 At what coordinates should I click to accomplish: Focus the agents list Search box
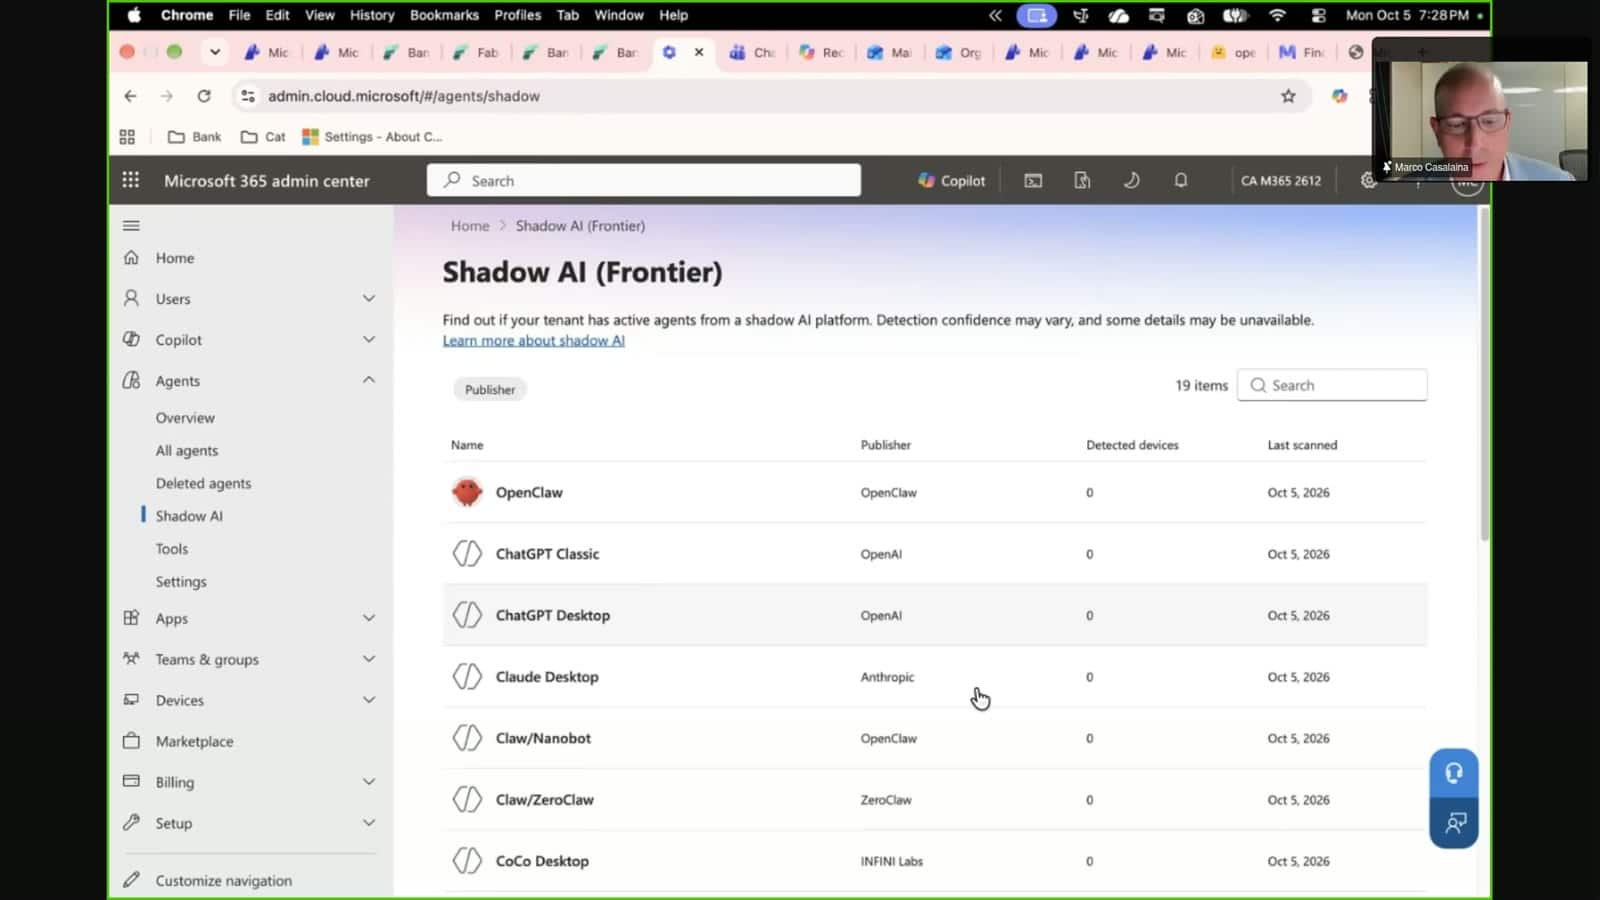point(1332,385)
